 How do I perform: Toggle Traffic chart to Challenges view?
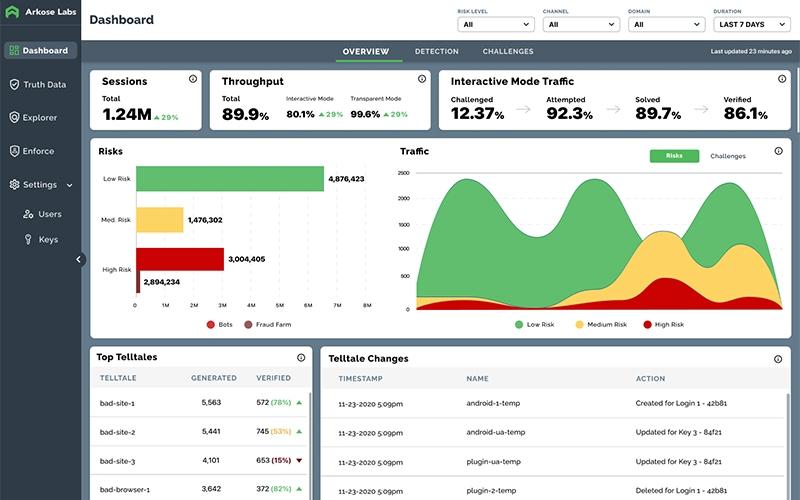click(728, 156)
